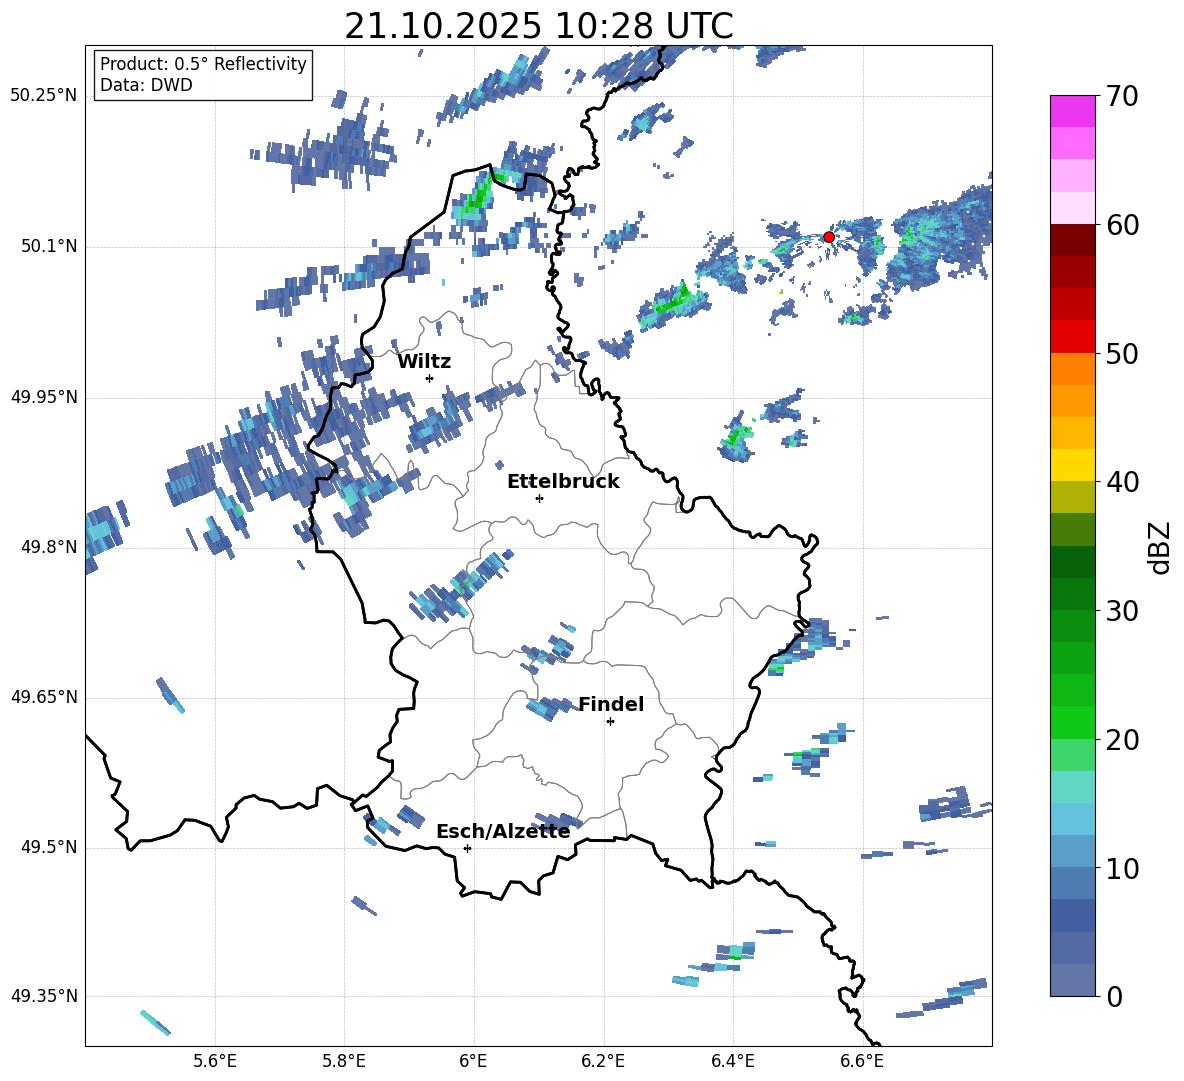Click the 'Esch/Alzette' city label
The height and width of the screenshot is (1081, 1184).
pos(503,831)
